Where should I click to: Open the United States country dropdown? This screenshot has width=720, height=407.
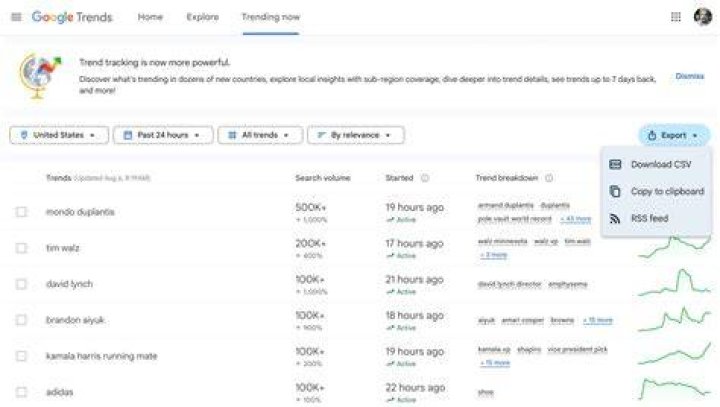59,135
